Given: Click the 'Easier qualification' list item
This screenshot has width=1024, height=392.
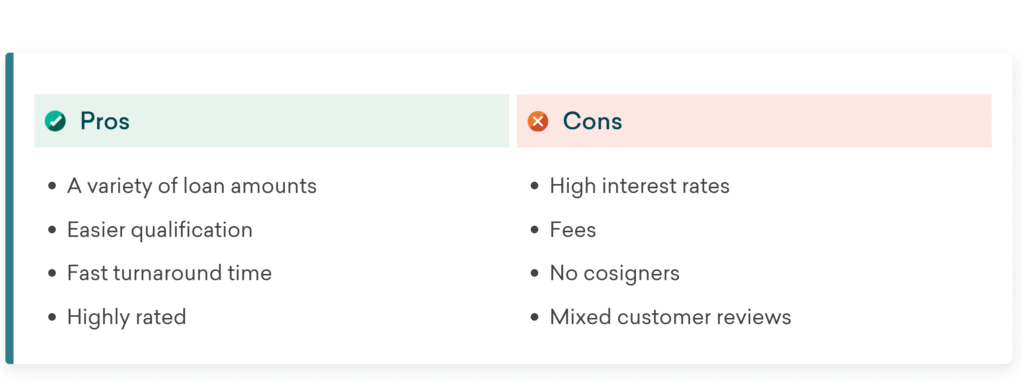Looking at the screenshot, I should click(159, 230).
